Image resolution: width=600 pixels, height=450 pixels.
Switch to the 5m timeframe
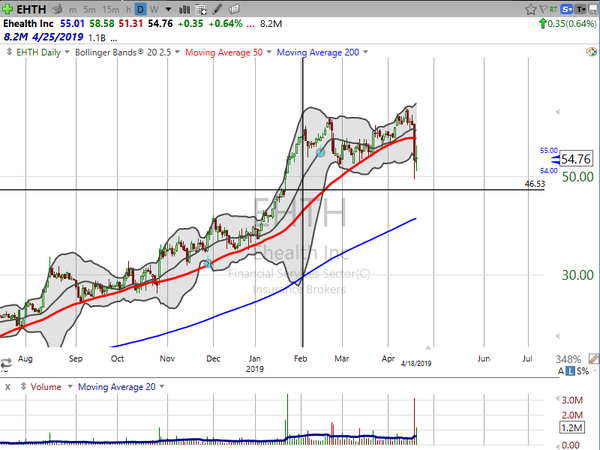coord(89,10)
